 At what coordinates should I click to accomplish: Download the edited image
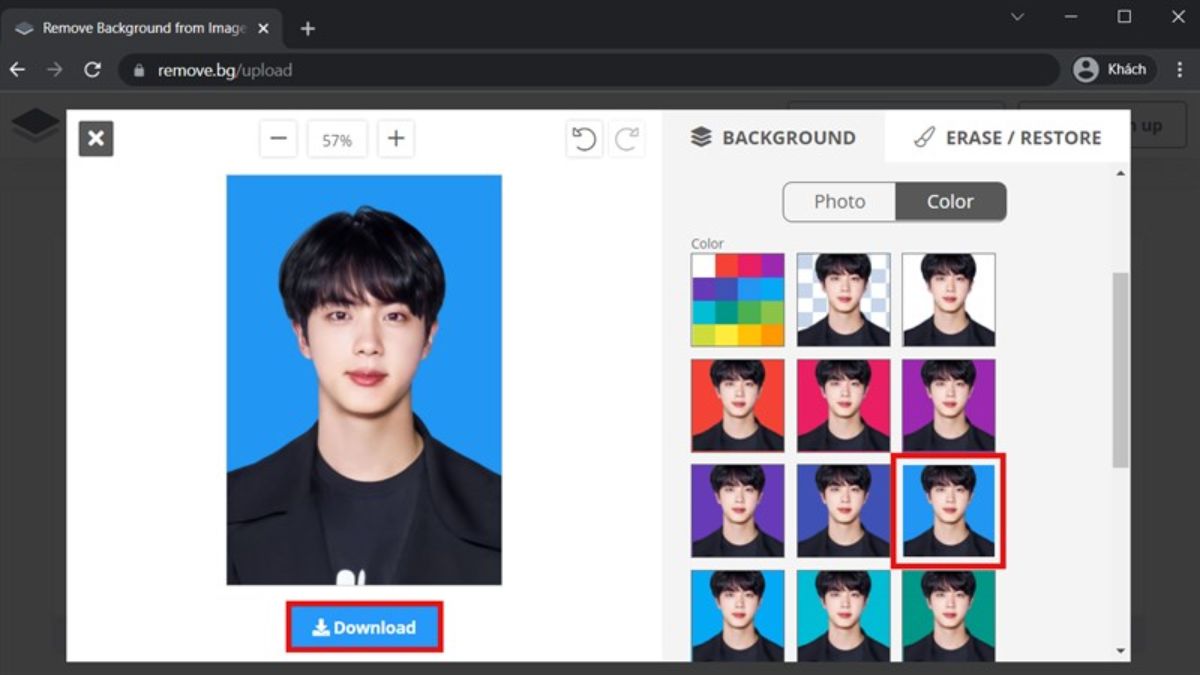coord(364,628)
